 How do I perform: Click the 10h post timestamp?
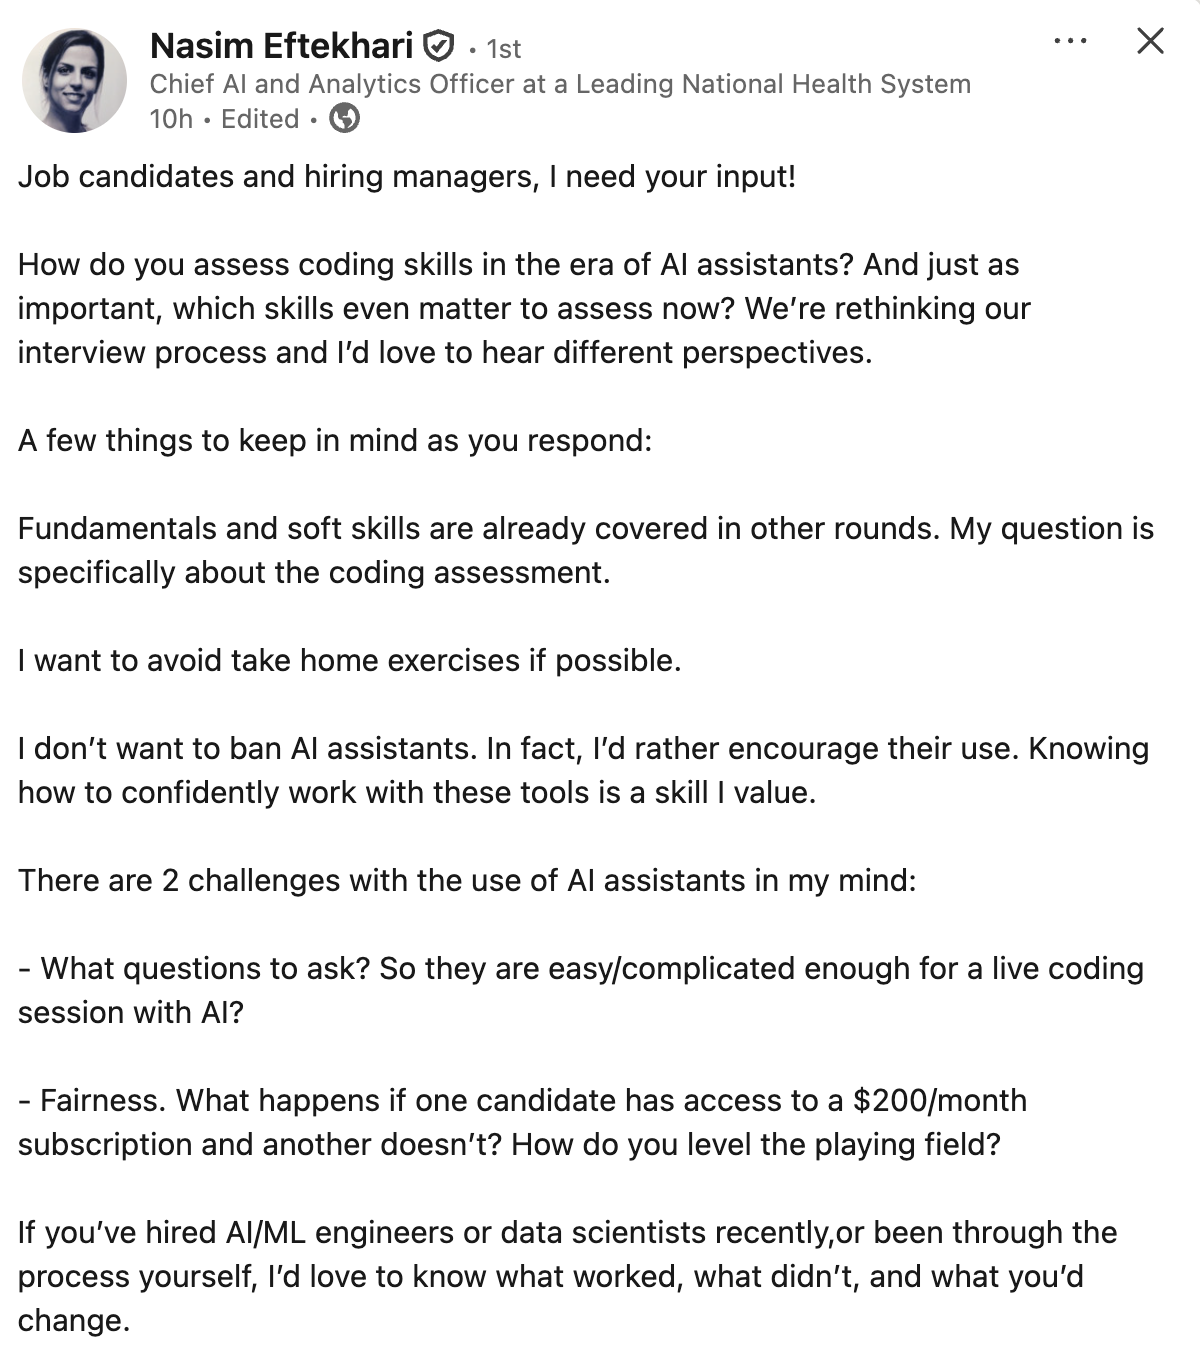pos(170,119)
